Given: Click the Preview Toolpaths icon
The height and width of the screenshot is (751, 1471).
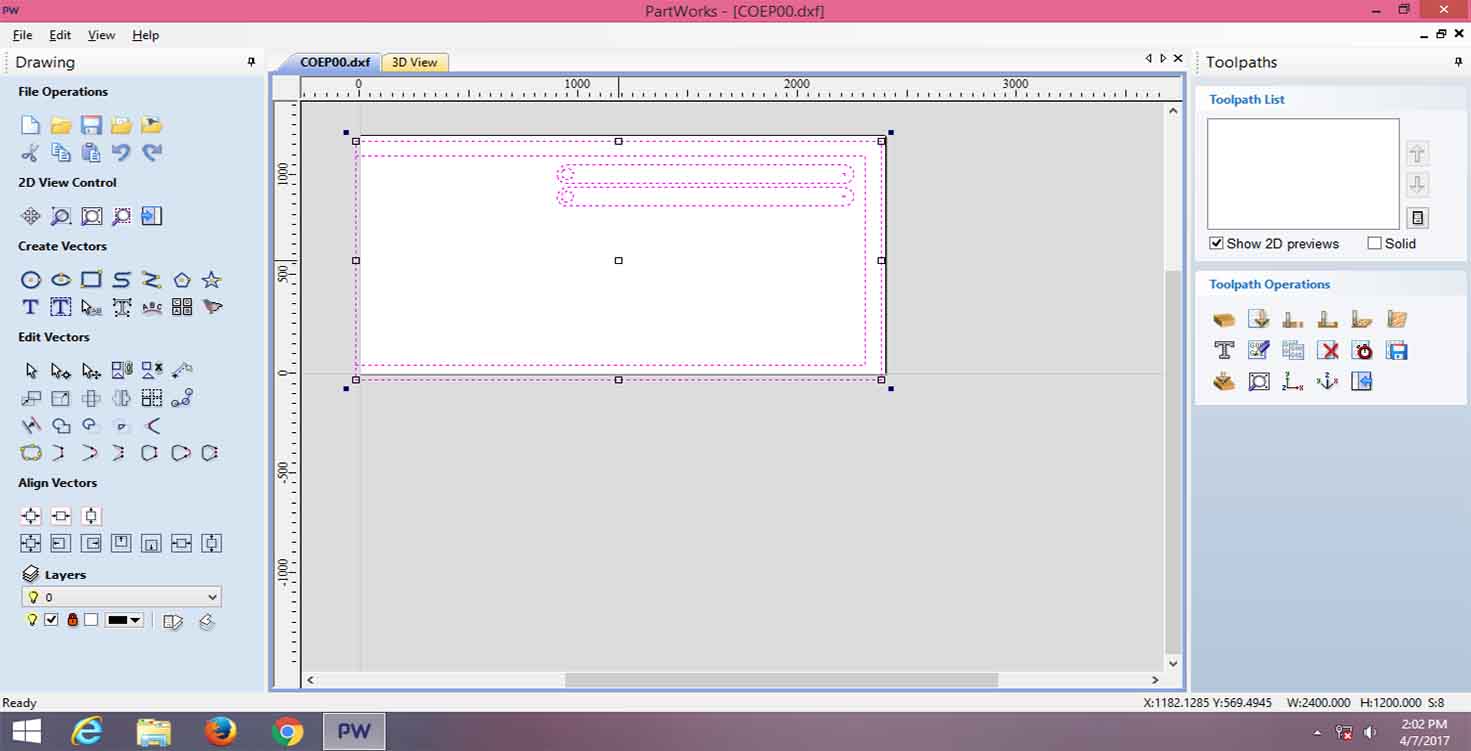Looking at the screenshot, I should (1224, 381).
